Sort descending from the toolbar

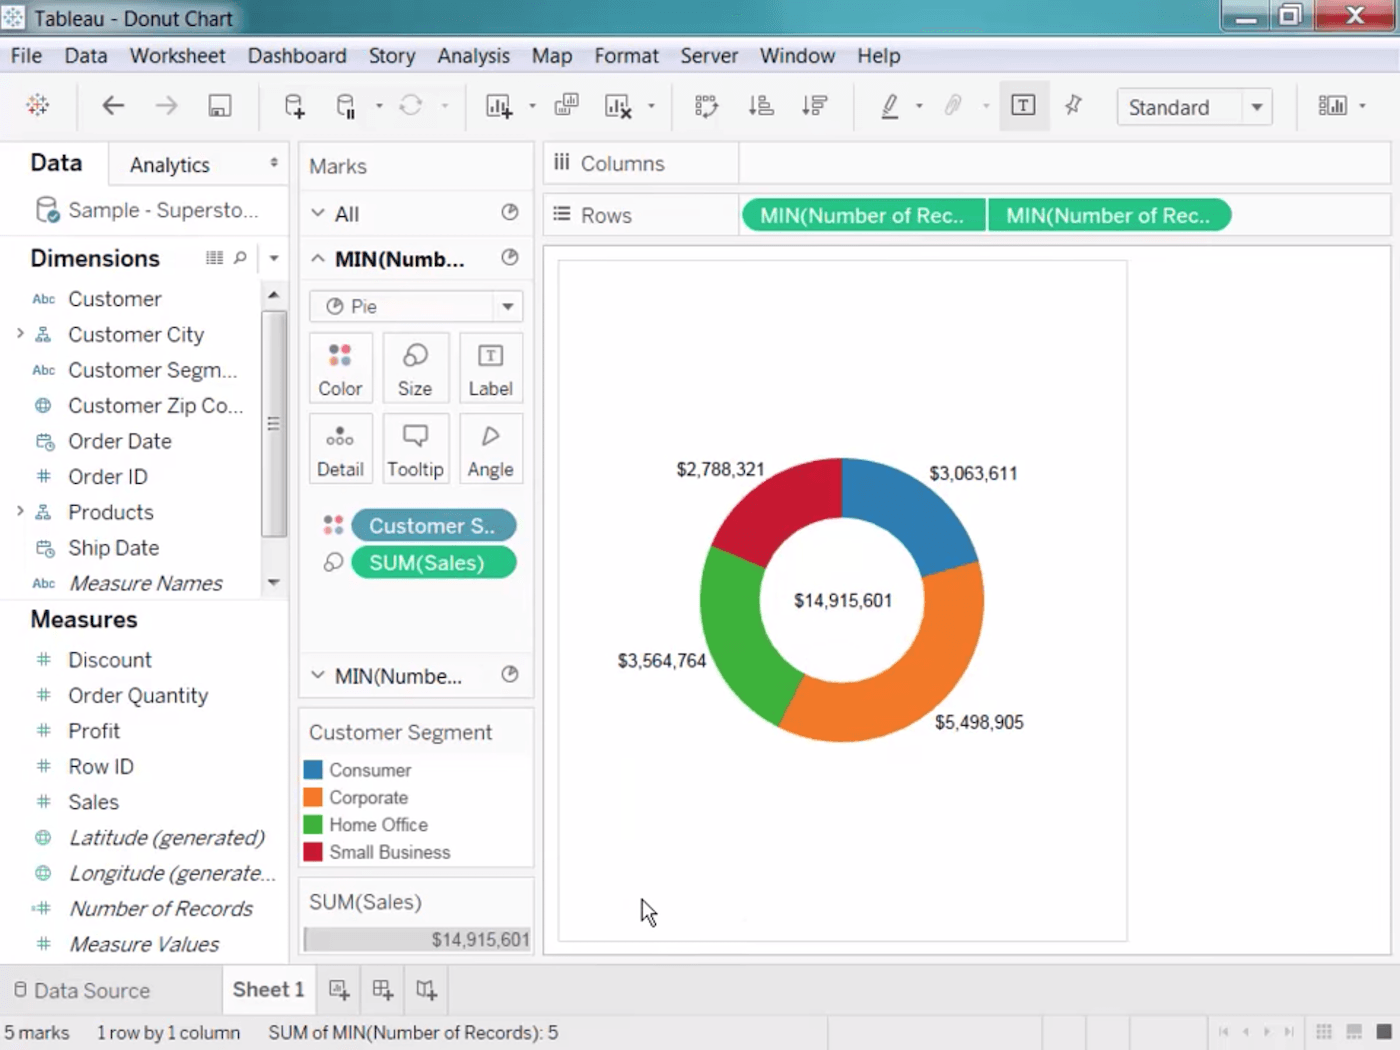(815, 105)
